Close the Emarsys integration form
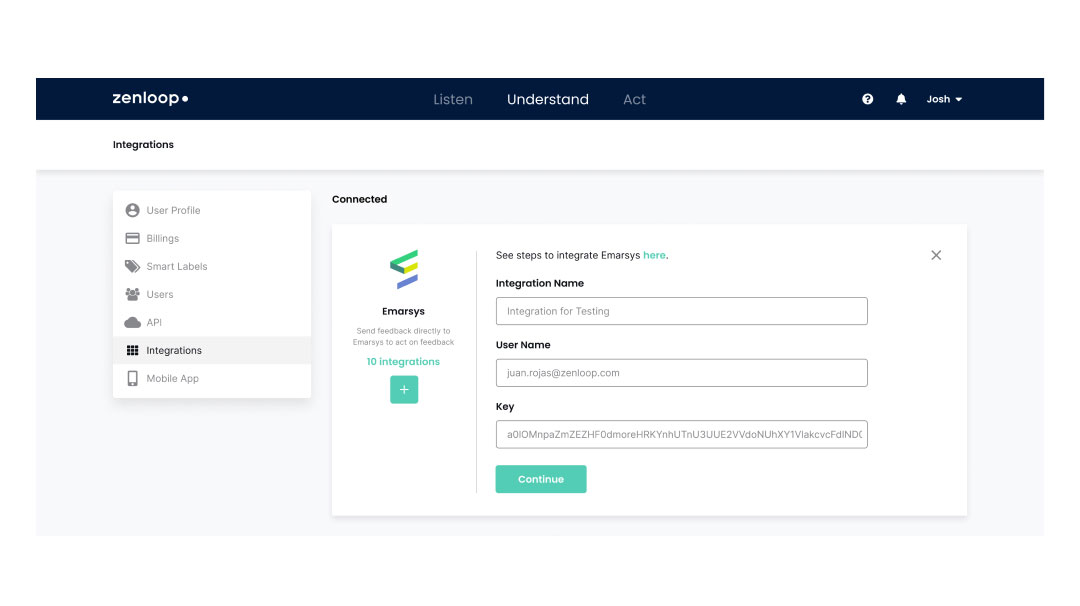Screen dimensions: 1080x606 (x=936, y=255)
